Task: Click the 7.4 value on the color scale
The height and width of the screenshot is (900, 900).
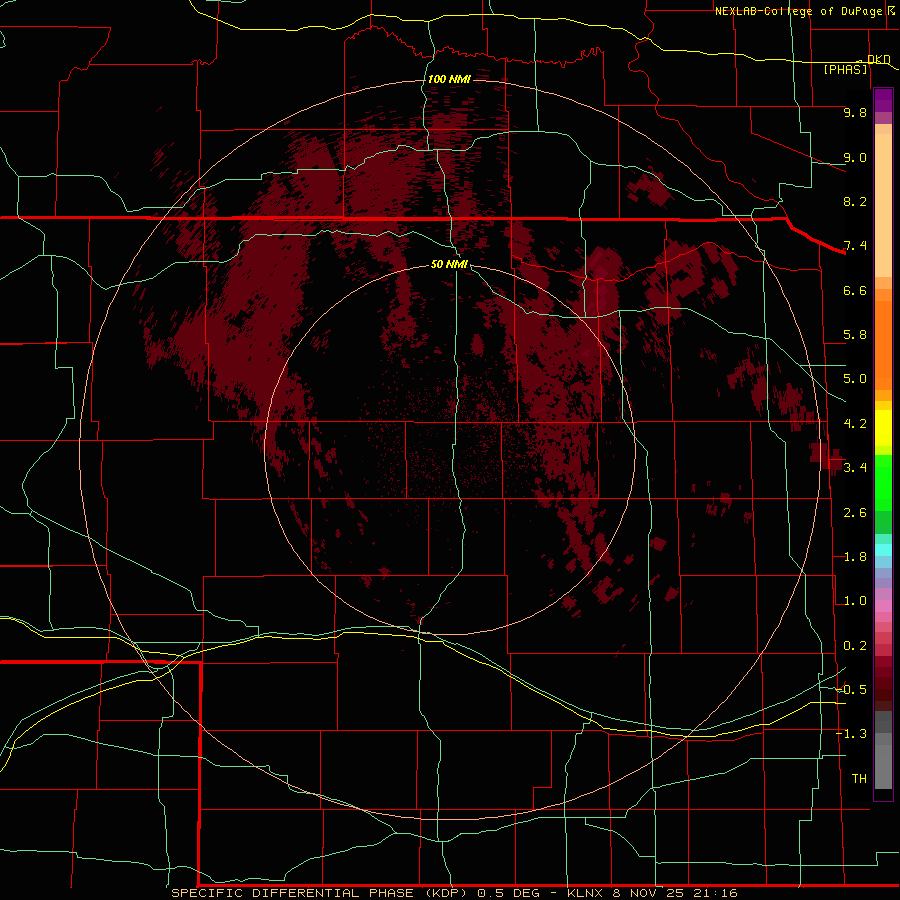Action: 855,246
